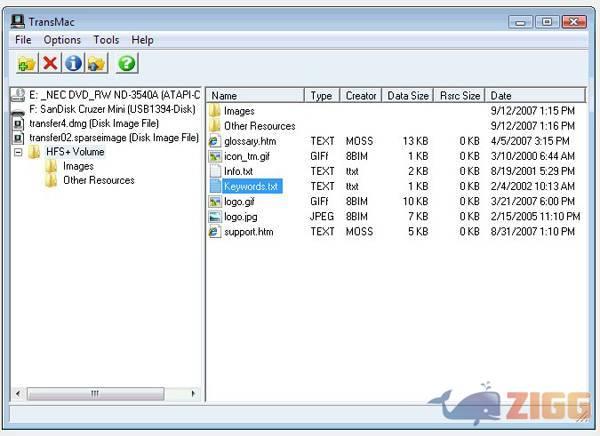Select transfer02.sparseimage disk image
600x436 pixels.
point(114,138)
